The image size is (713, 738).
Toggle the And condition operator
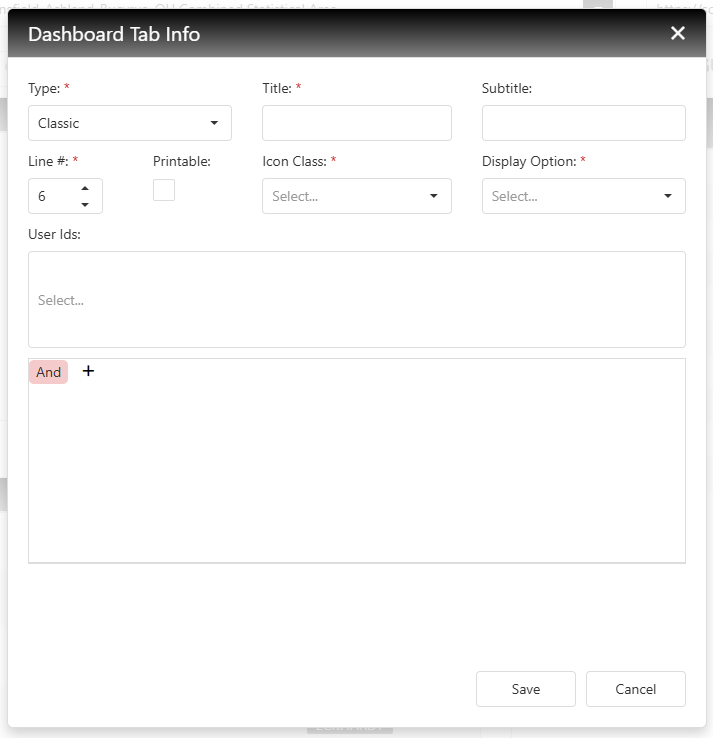pyautogui.click(x=48, y=372)
